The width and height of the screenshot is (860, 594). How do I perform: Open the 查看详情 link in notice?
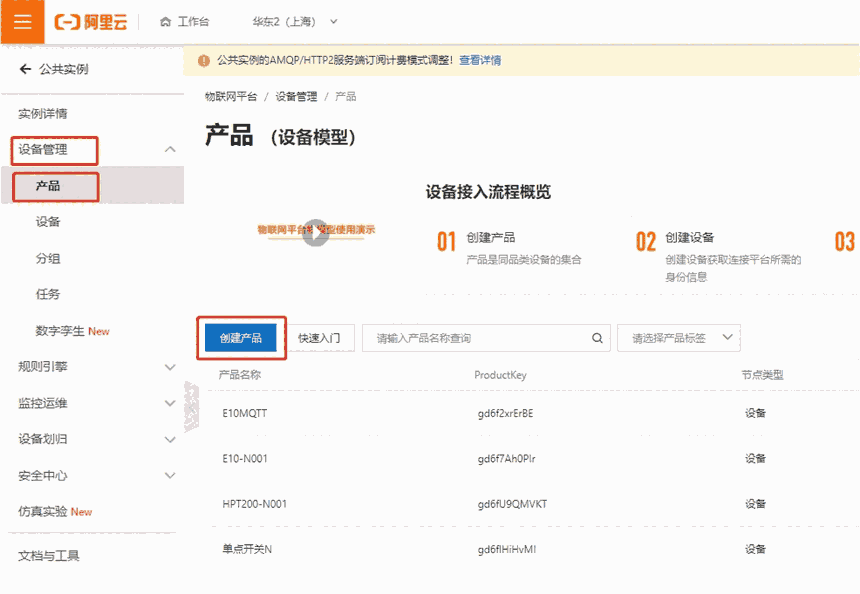tap(480, 60)
